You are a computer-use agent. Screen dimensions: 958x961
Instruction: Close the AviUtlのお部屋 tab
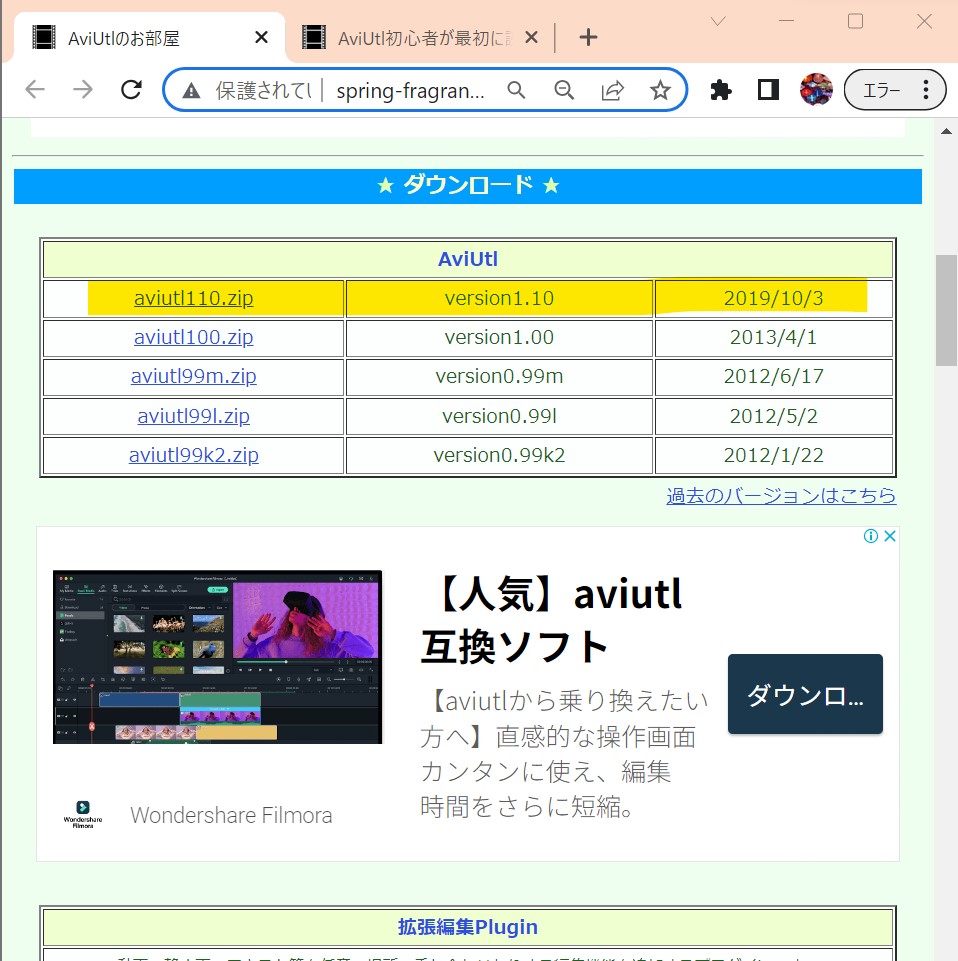pyautogui.click(x=261, y=38)
